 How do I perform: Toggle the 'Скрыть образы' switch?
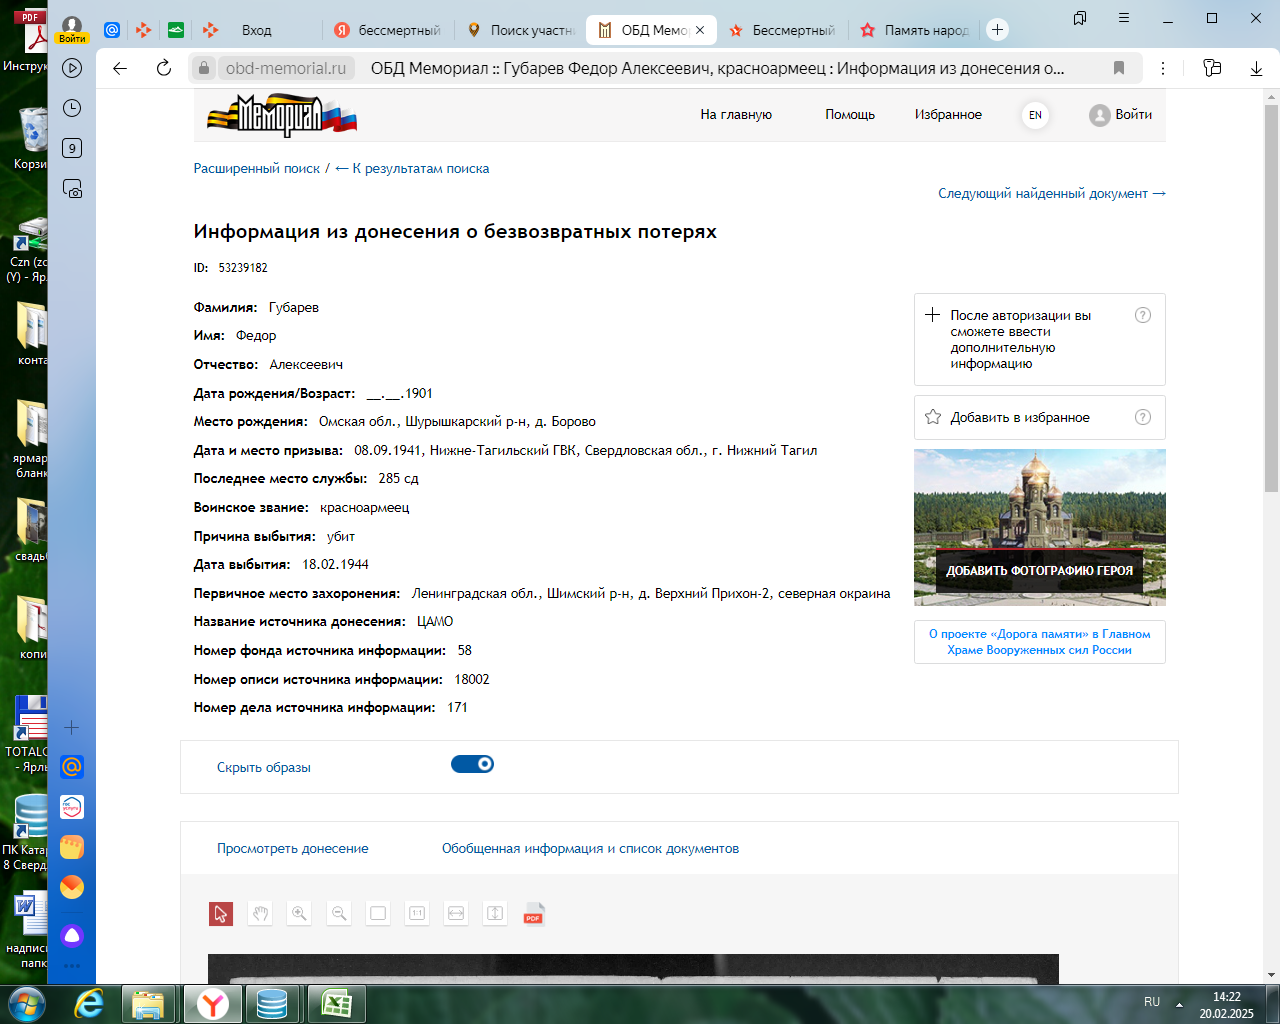pos(472,764)
